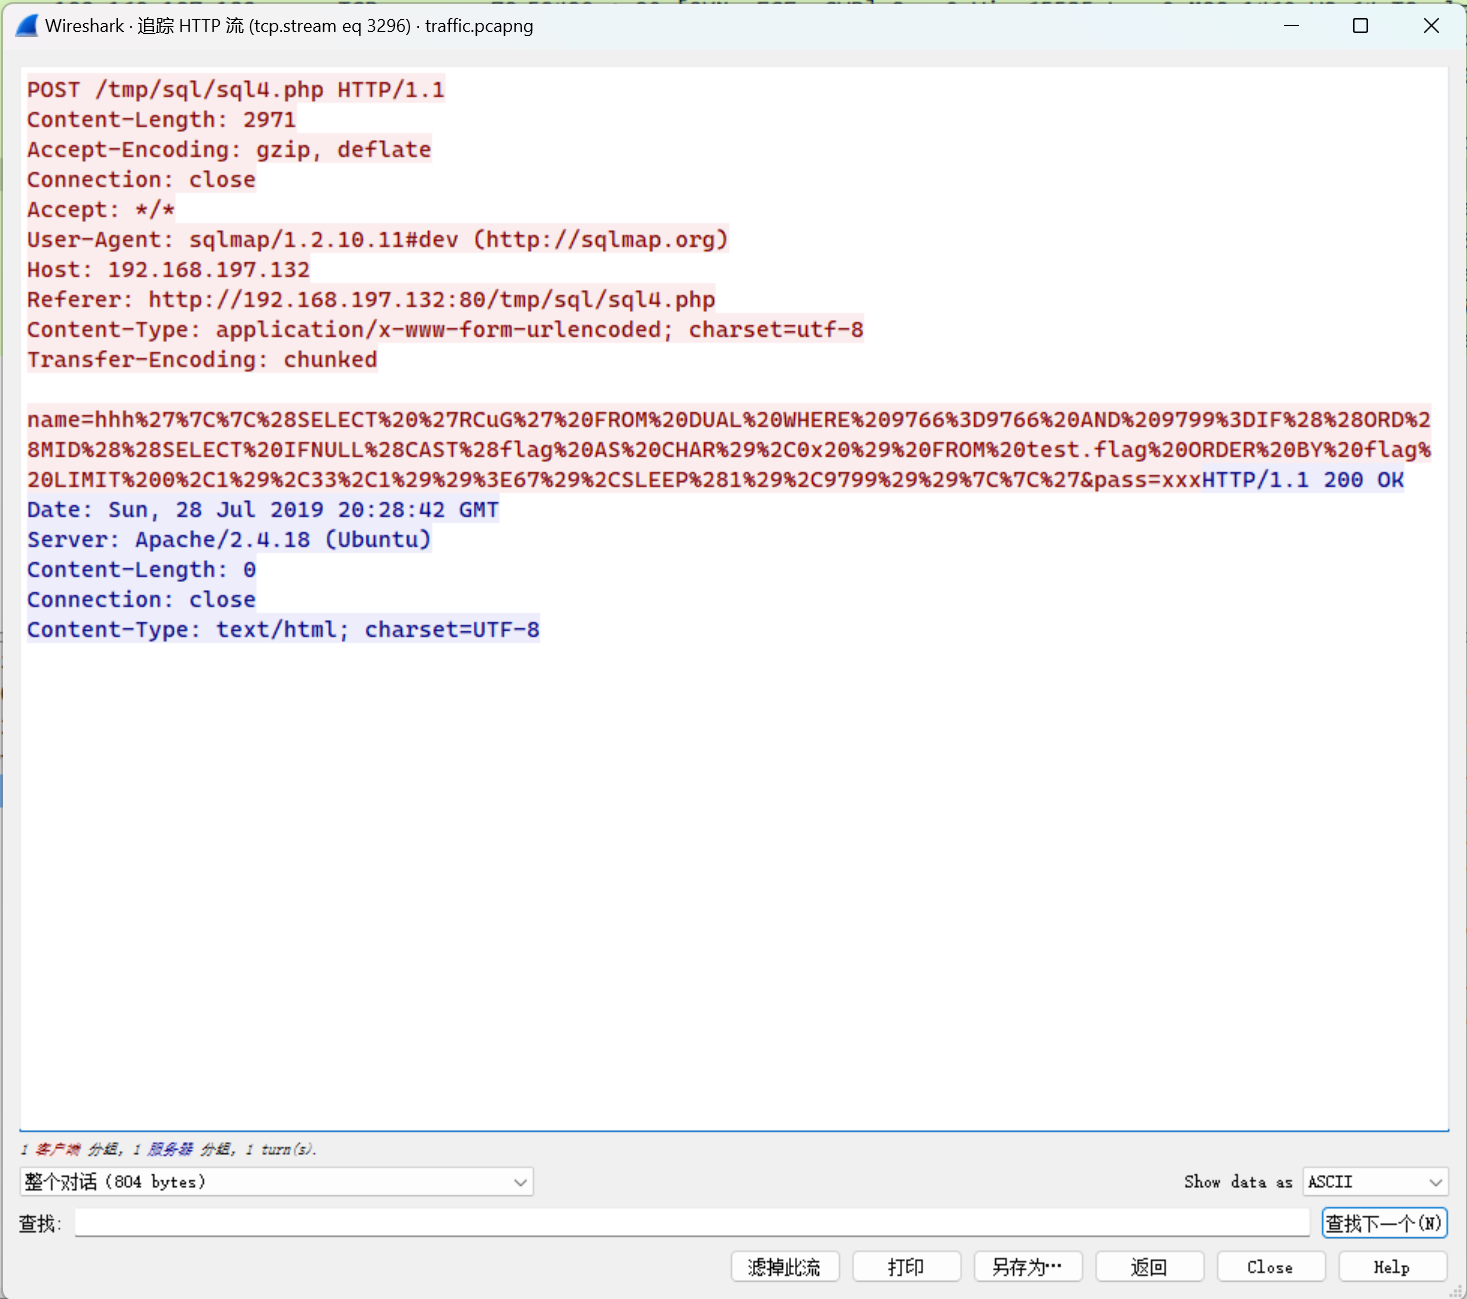Click the Close button at bottom
This screenshot has height=1299, width=1467.
[1271, 1267]
